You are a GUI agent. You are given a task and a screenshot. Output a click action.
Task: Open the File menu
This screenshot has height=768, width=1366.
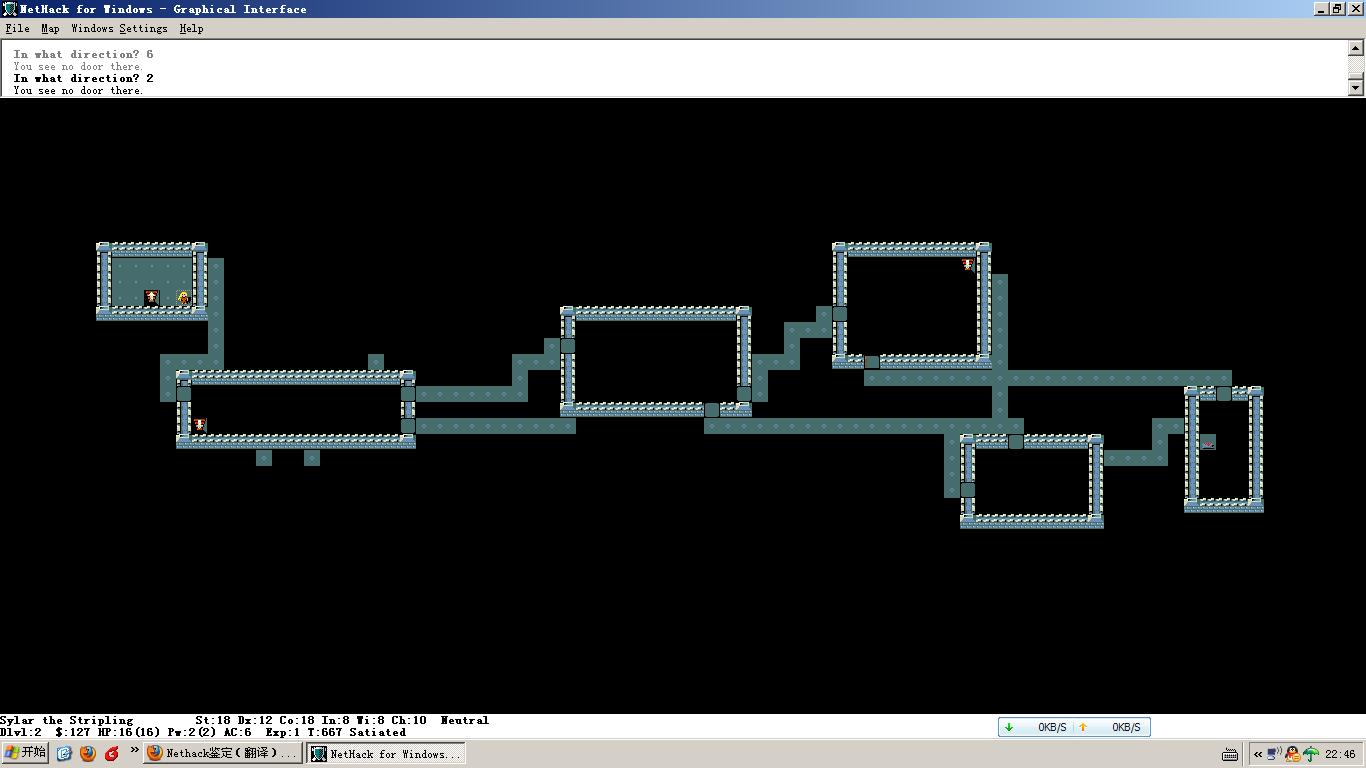pos(17,29)
